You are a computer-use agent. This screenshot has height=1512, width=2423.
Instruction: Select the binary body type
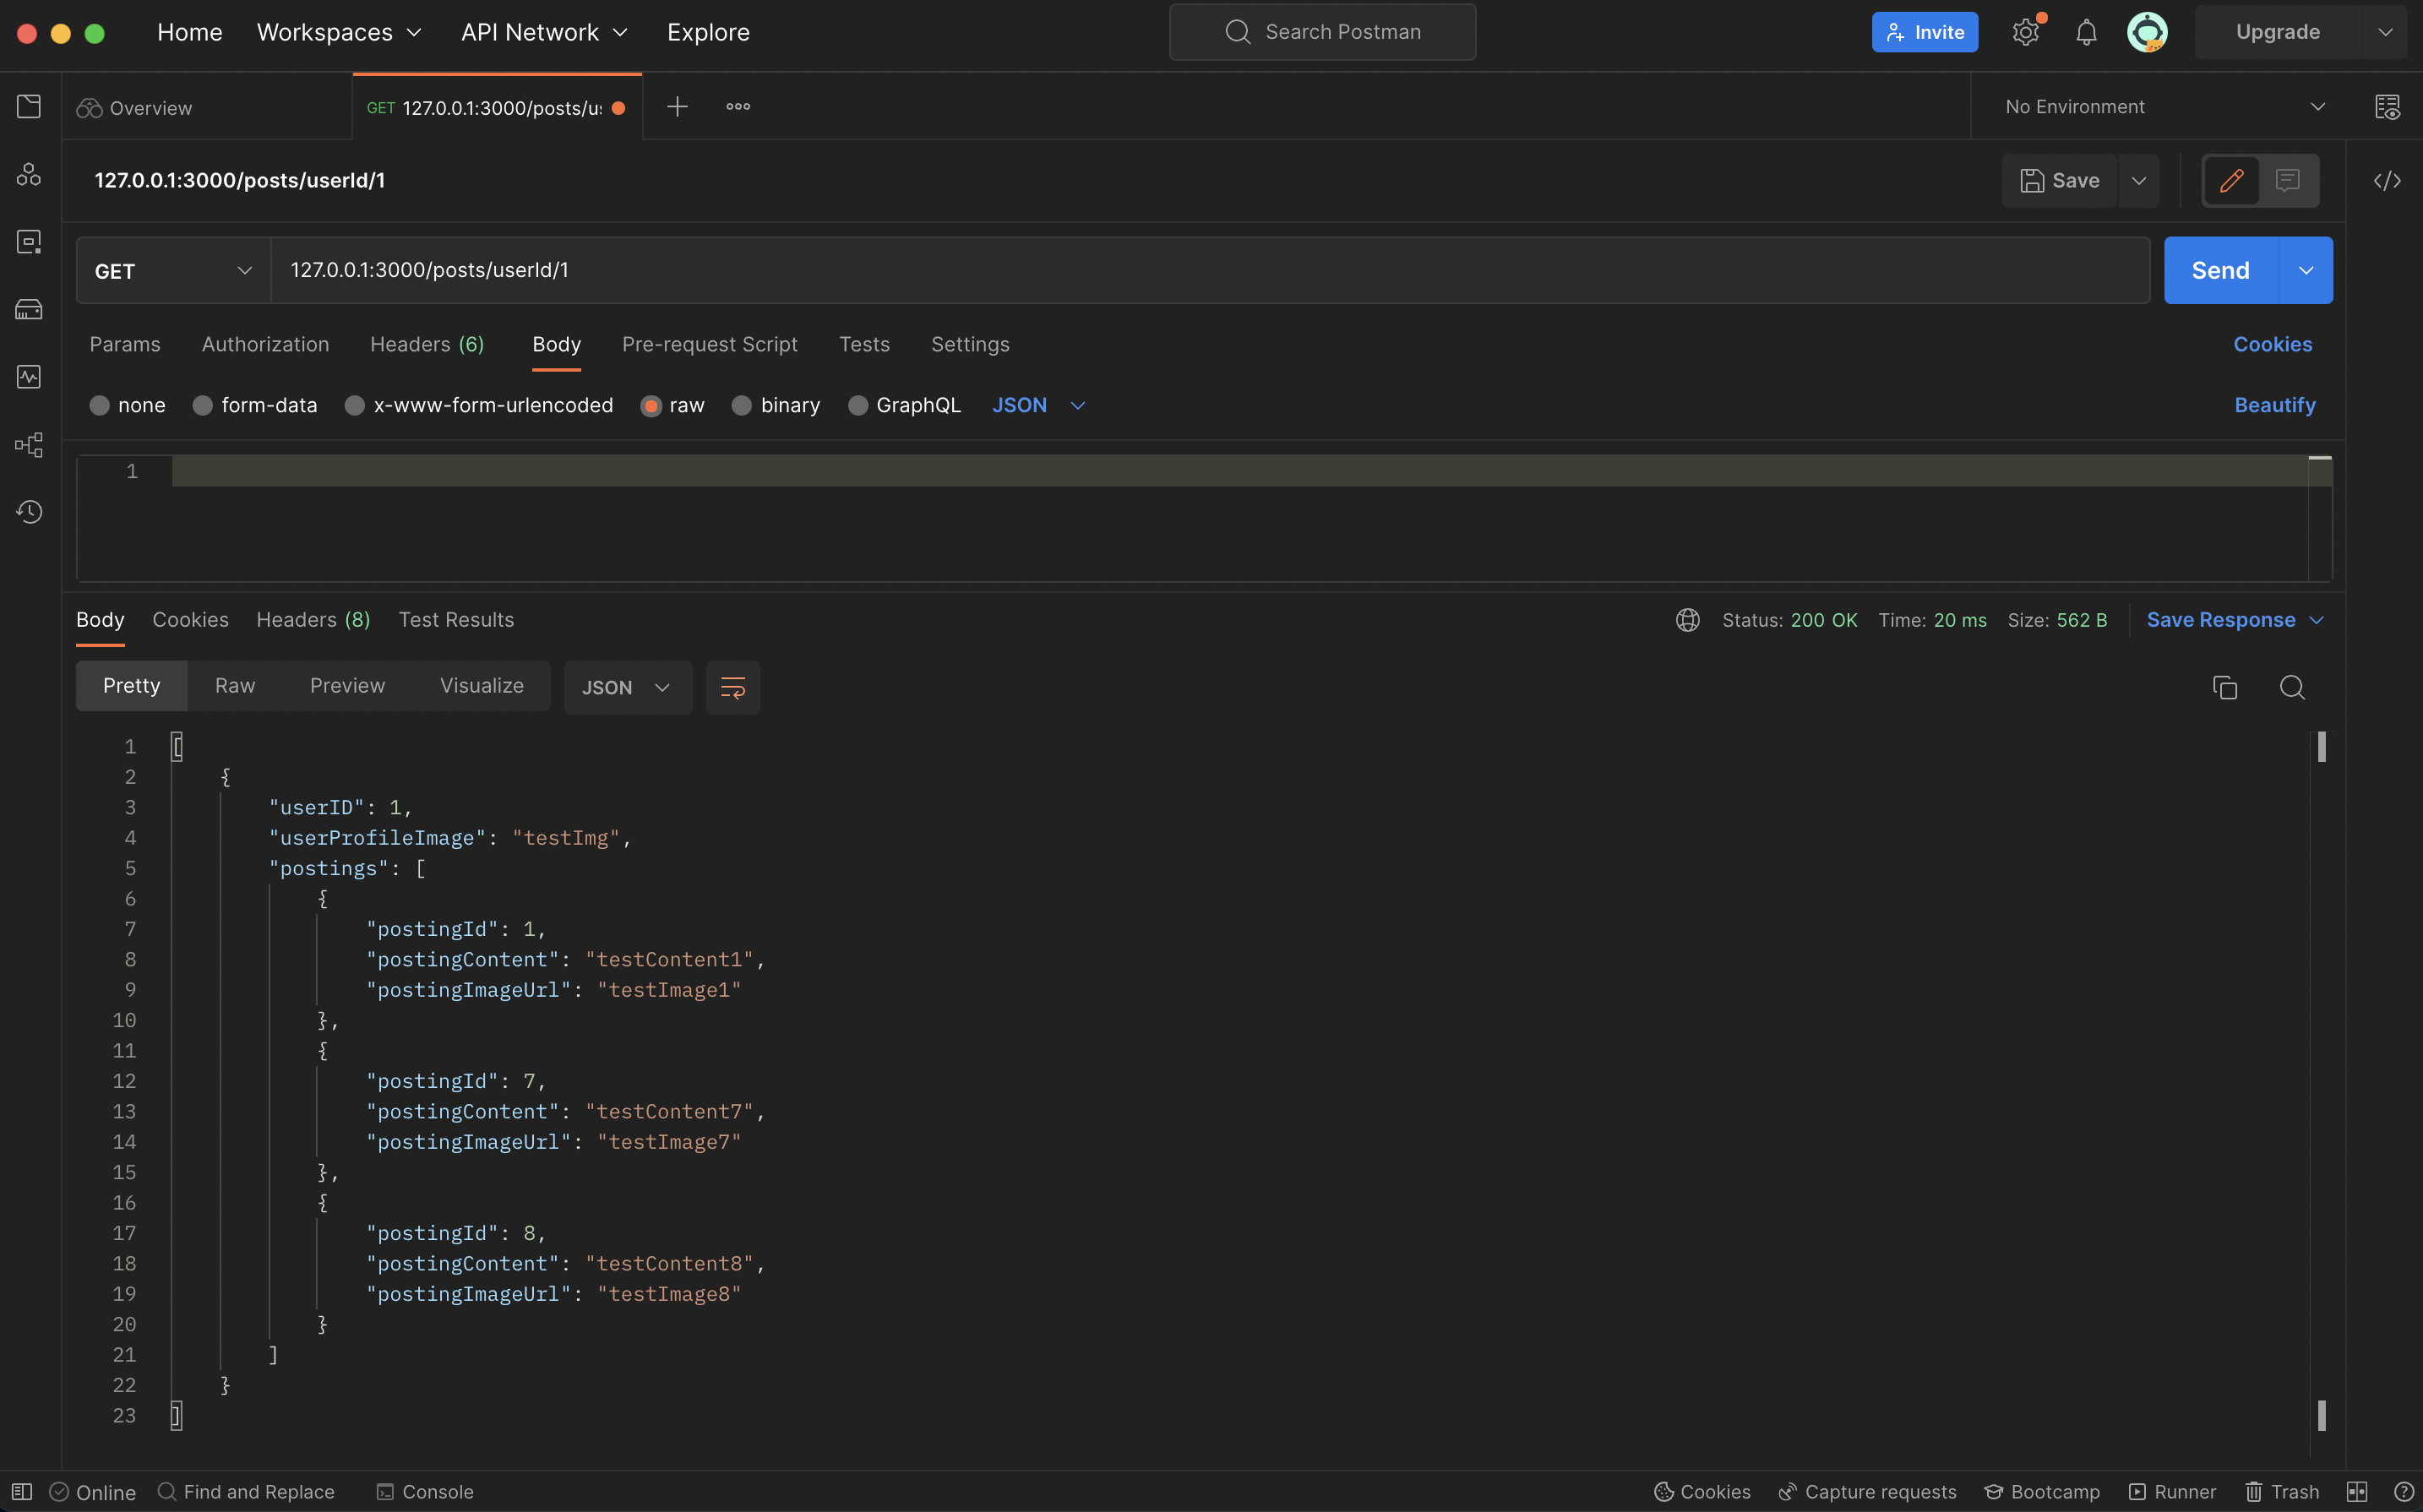[741, 405]
